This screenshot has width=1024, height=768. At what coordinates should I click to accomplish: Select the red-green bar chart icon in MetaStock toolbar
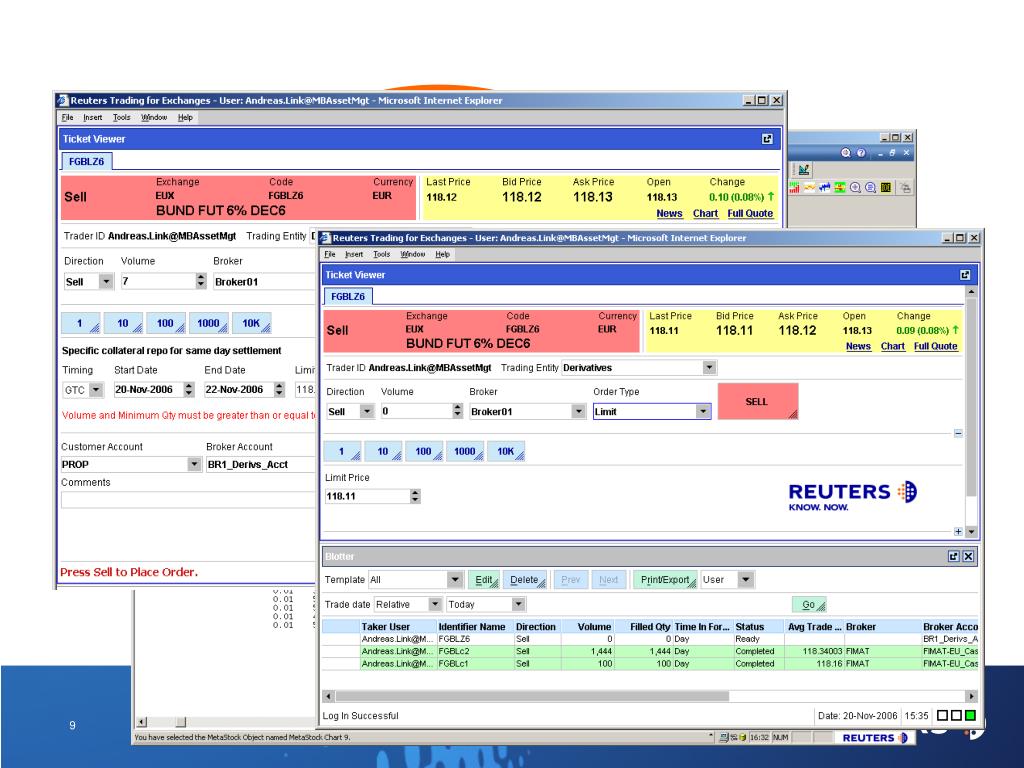[794, 188]
